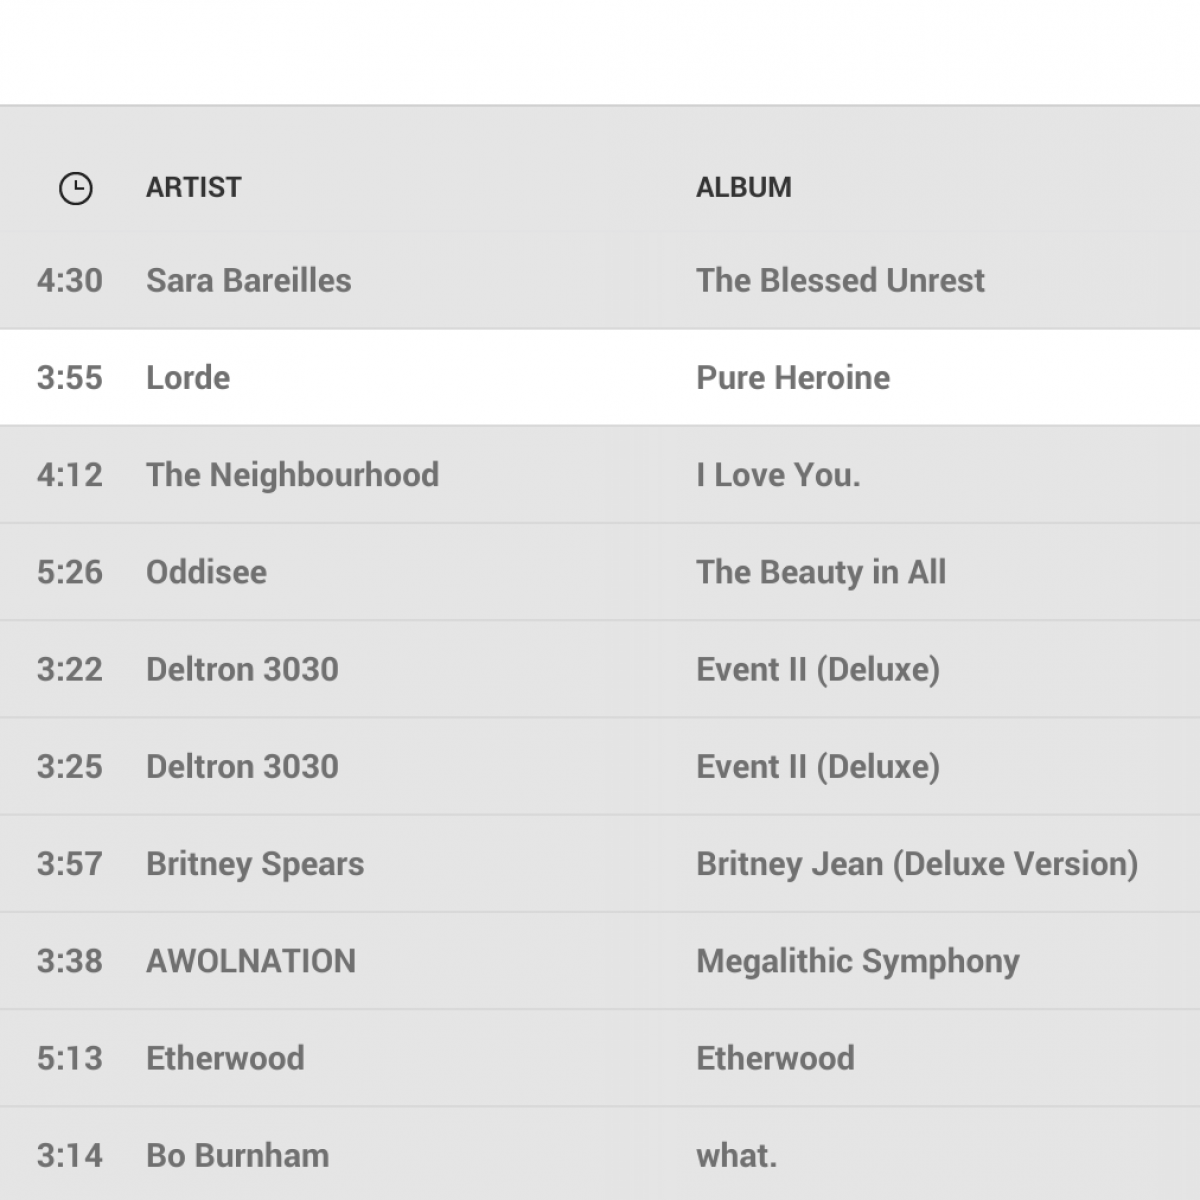The image size is (1200, 1200).
Task: Click the AWOLNATION artist name
Action: point(251,961)
